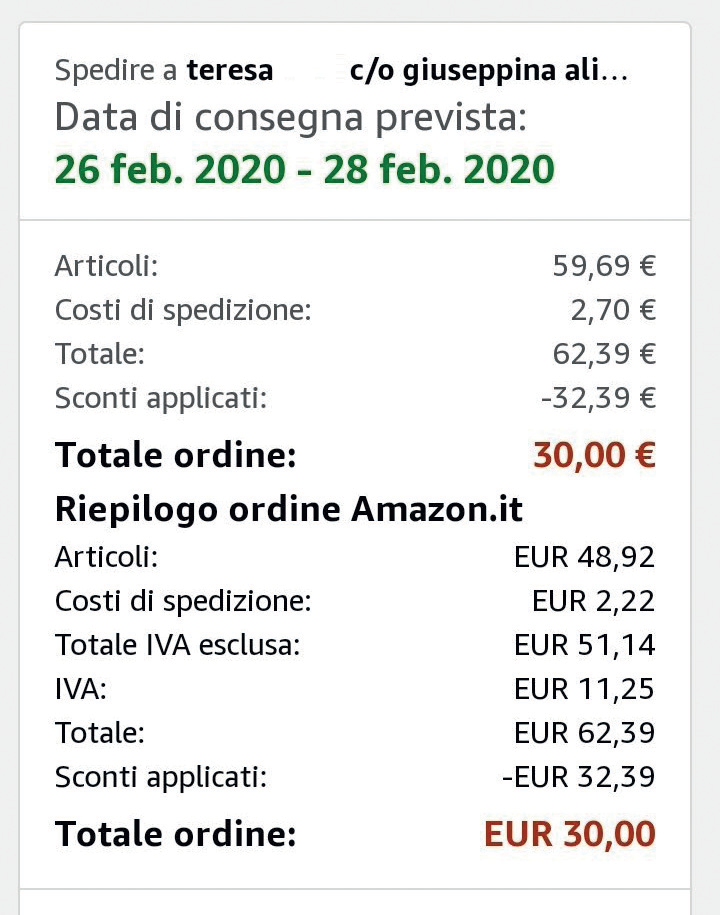
Task: Click the bold 'Totale ordine:' label in the top summary
Action: [x=176, y=455]
